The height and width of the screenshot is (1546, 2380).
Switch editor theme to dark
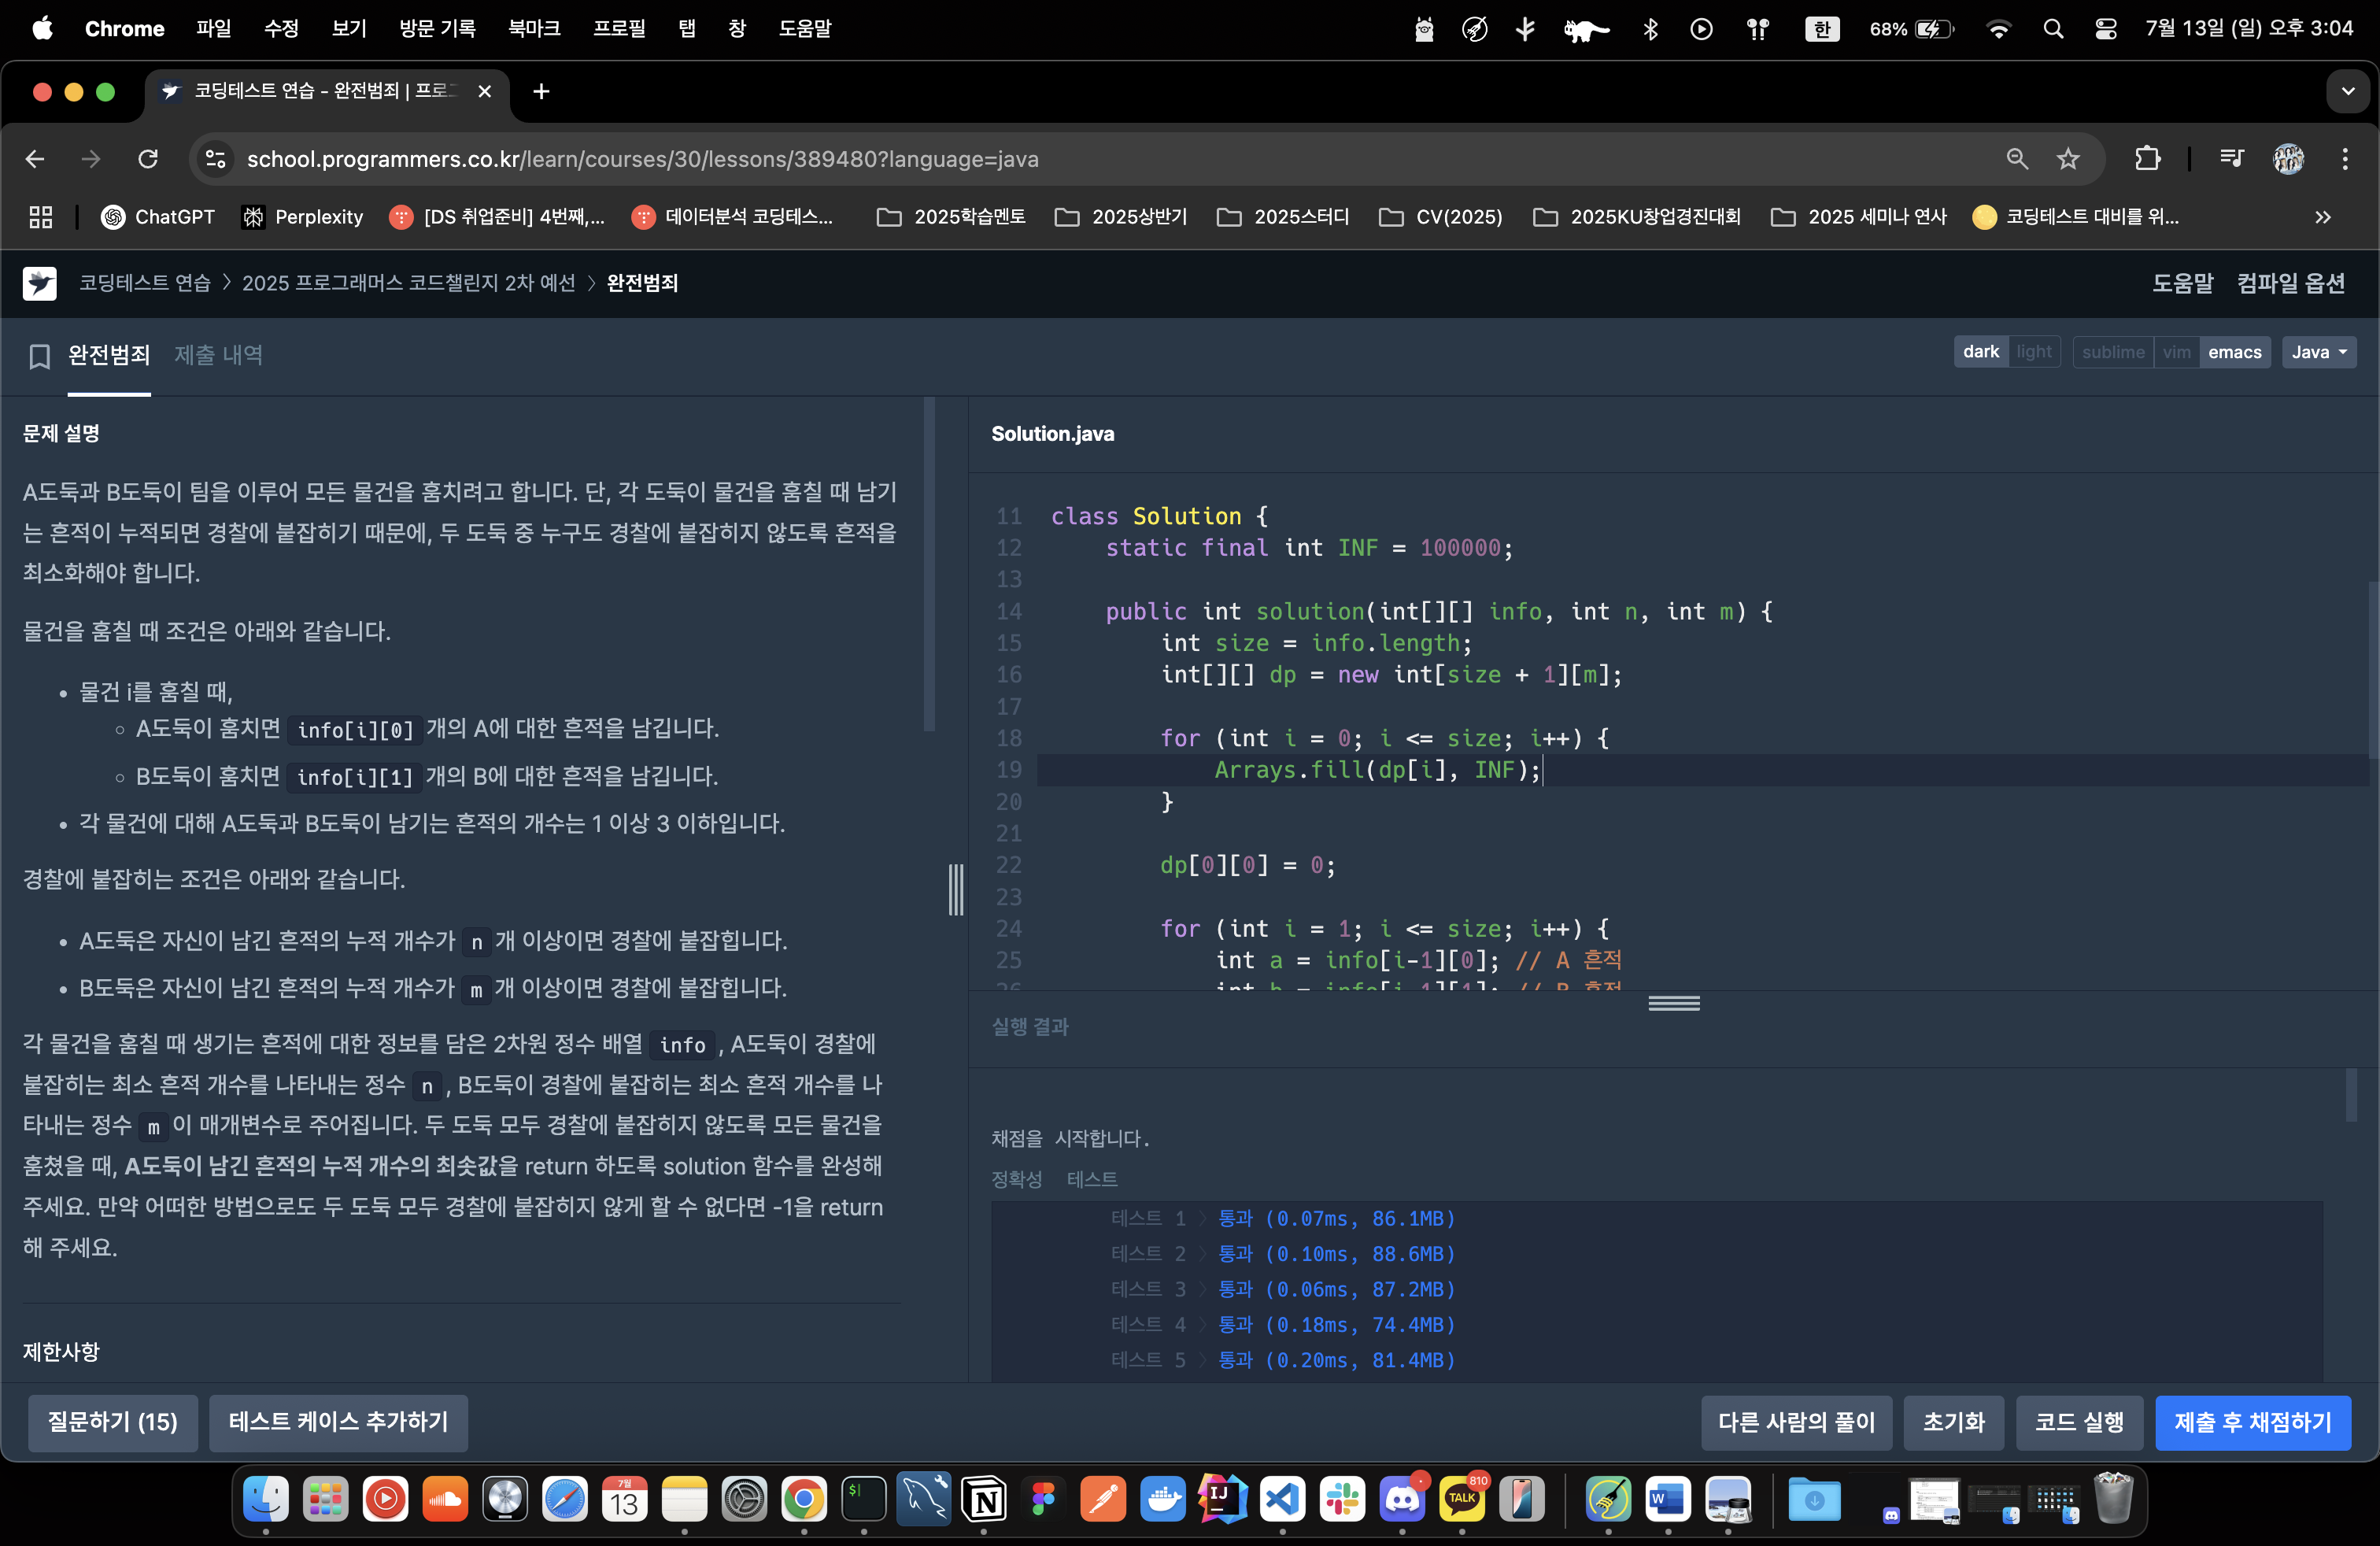click(1980, 352)
